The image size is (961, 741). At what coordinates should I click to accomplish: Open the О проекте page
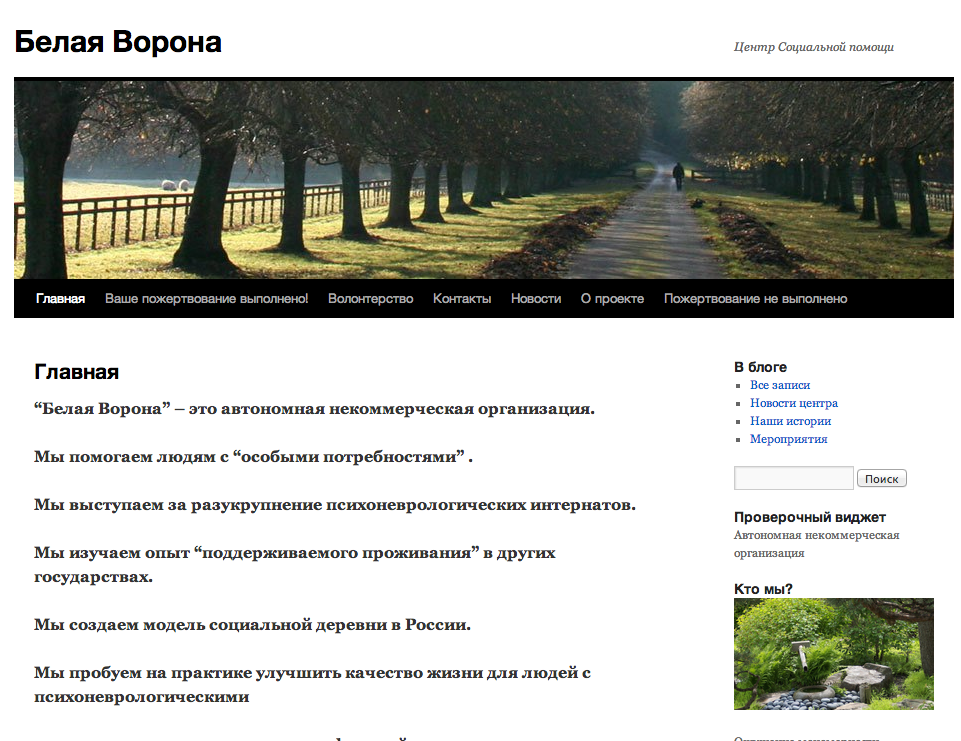612,299
